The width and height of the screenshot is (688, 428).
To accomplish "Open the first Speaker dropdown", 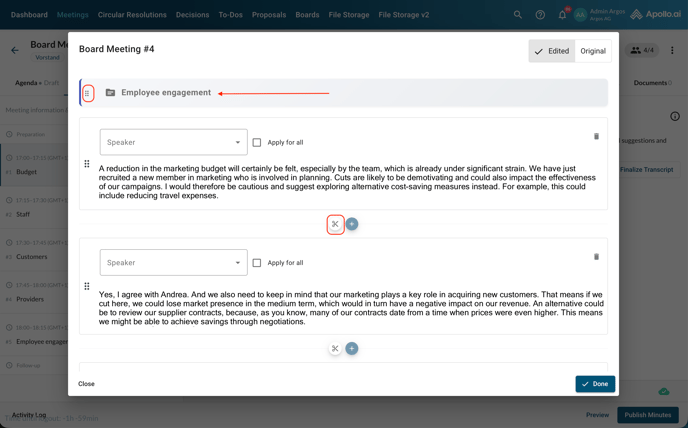I will 173,142.
